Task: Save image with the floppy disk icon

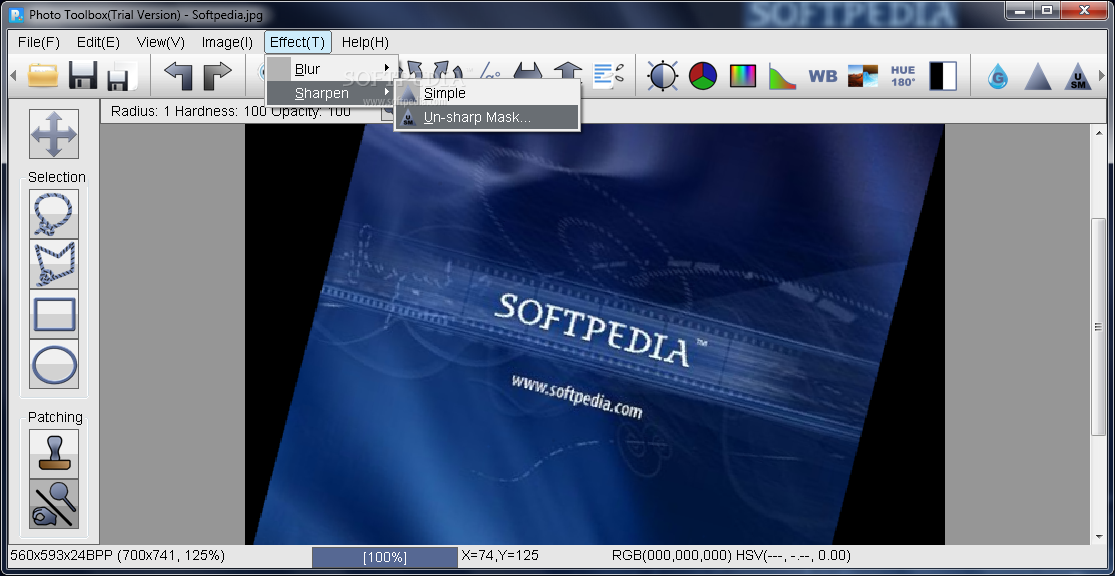Action: pyautogui.click(x=82, y=75)
